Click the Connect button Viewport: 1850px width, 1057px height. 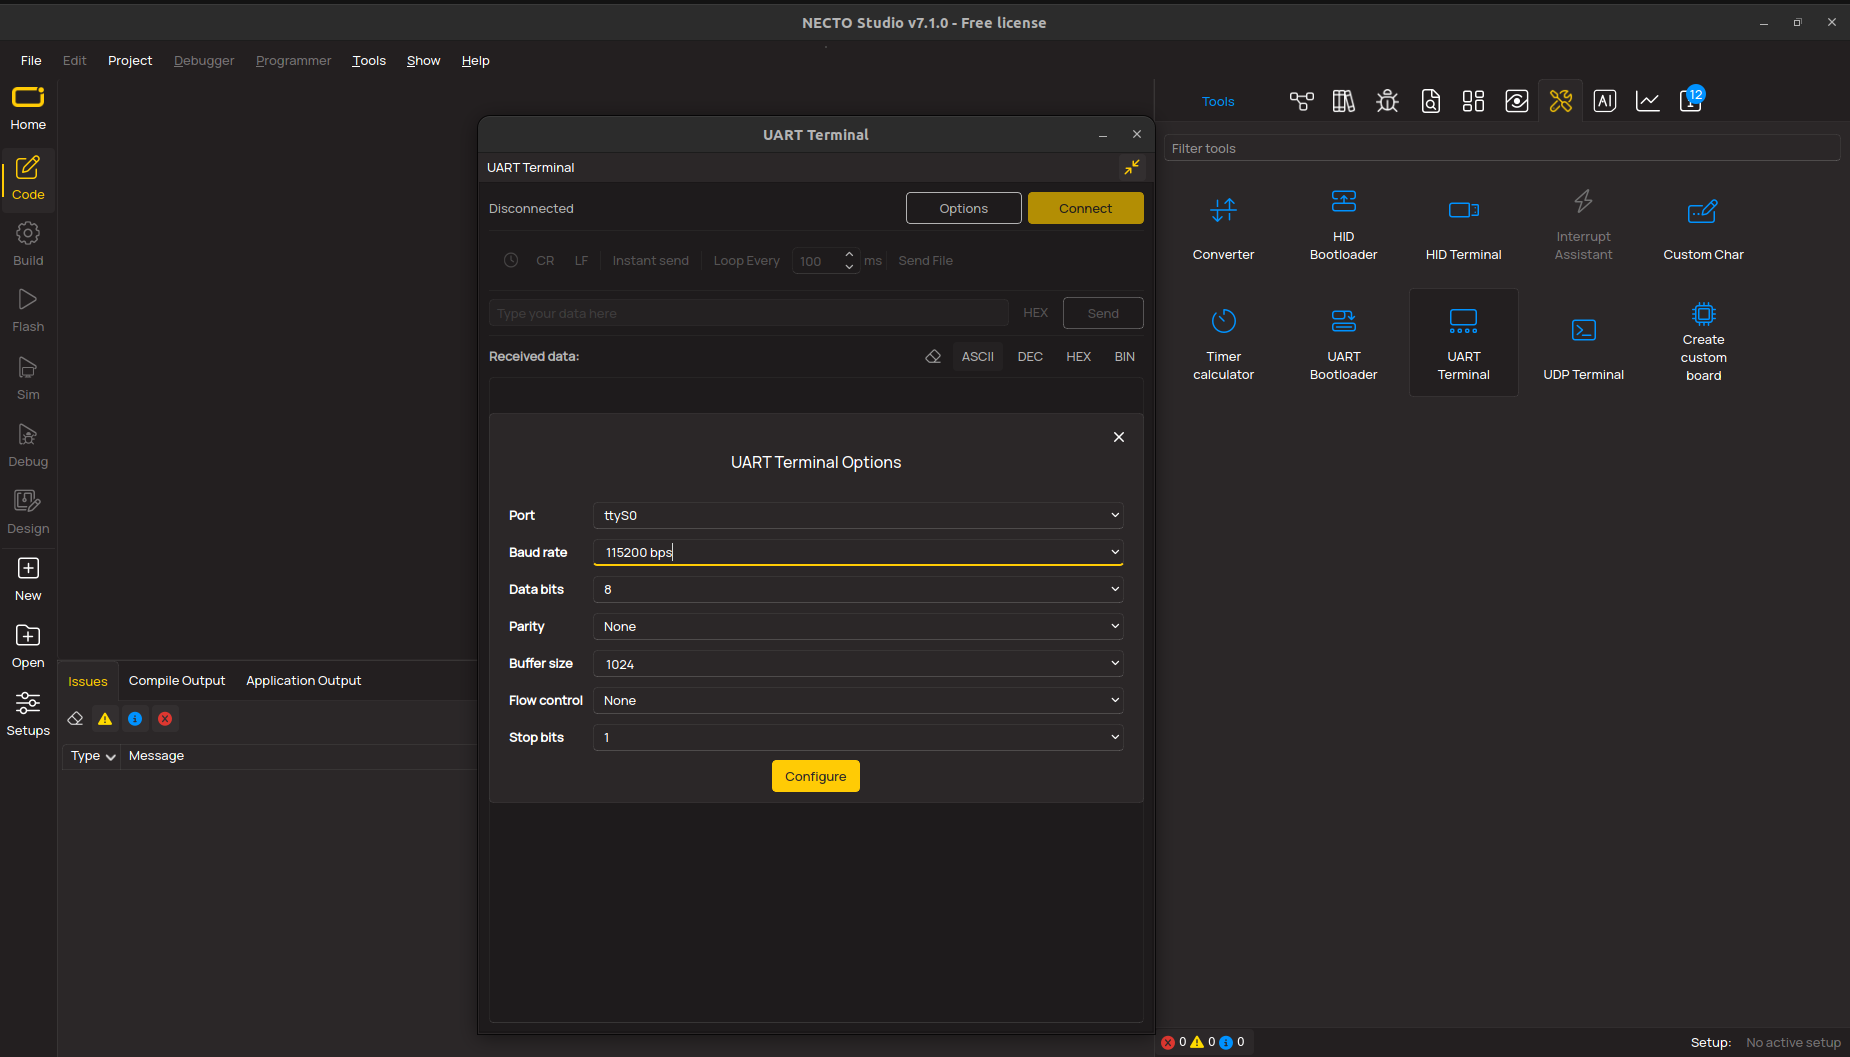pyautogui.click(x=1085, y=208)
